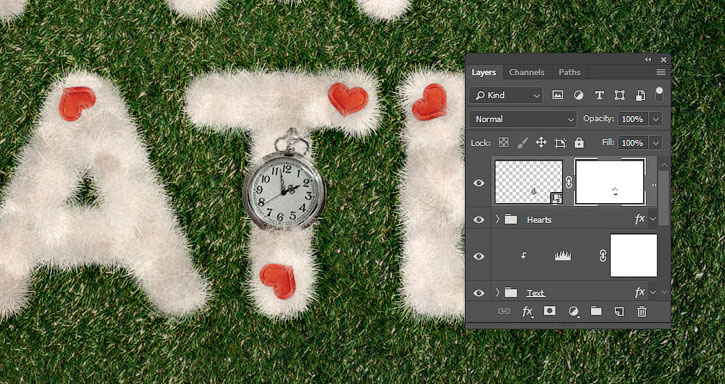This screenshot has width=725, height=384.
Task: Add a layer style fx button
Action: (527, 312)
